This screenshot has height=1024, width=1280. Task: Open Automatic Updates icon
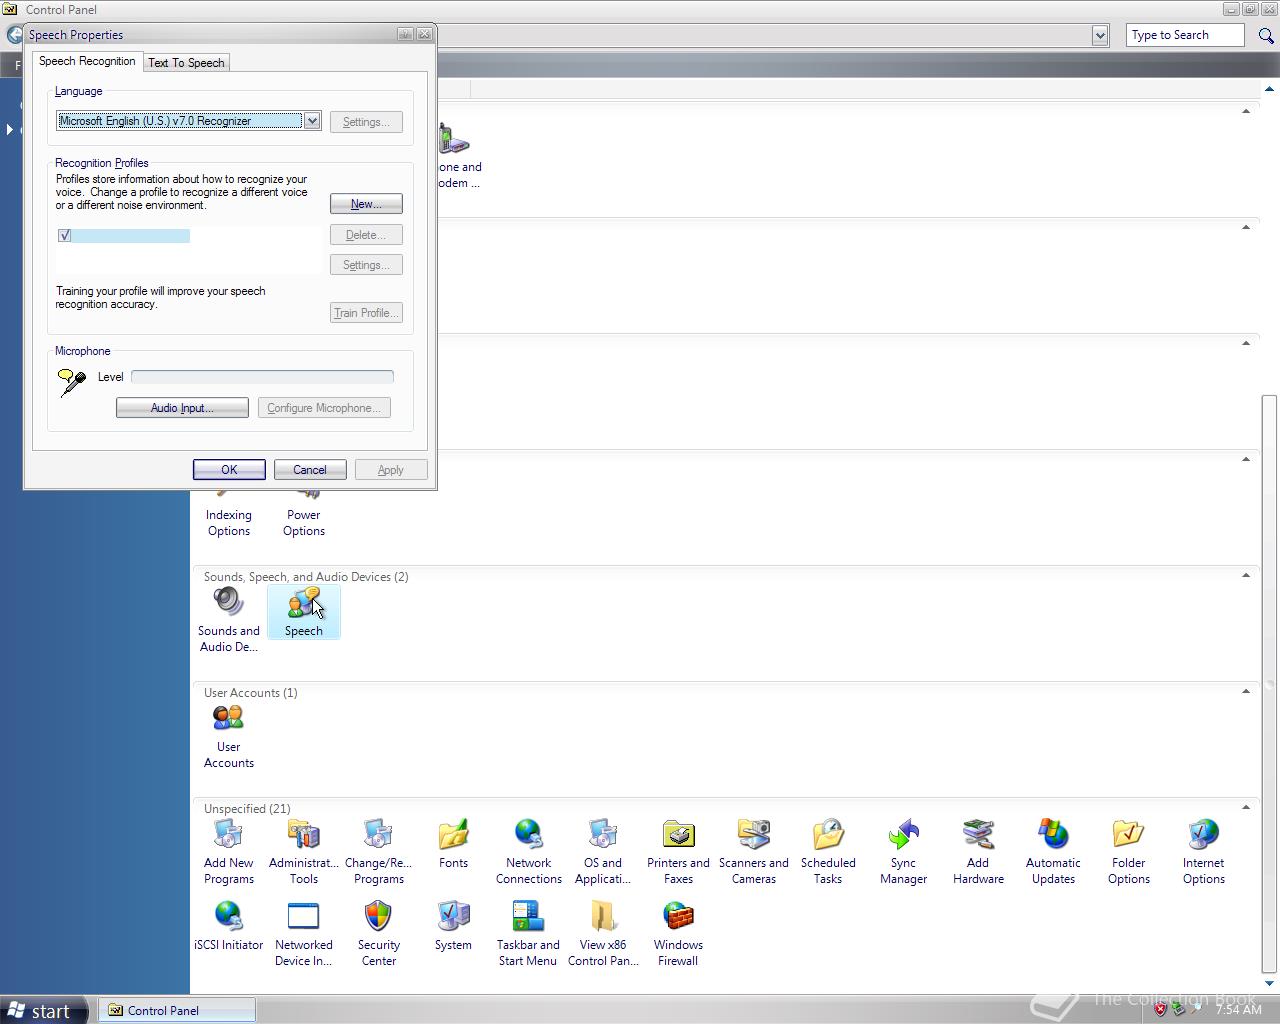coord(1053,852)
